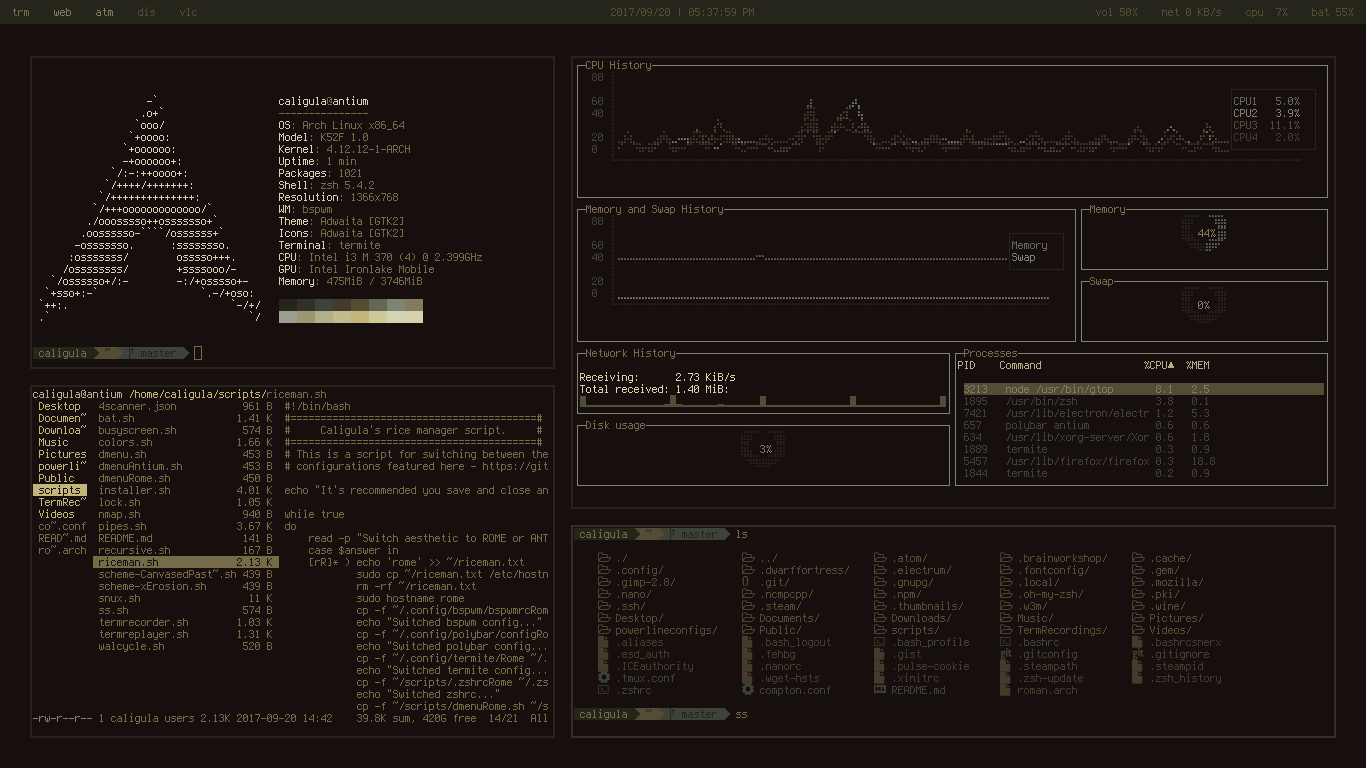This screenshot has height=768, width=1366.
Task: Select the polybar antium process row
Action: coord(1143,425)
